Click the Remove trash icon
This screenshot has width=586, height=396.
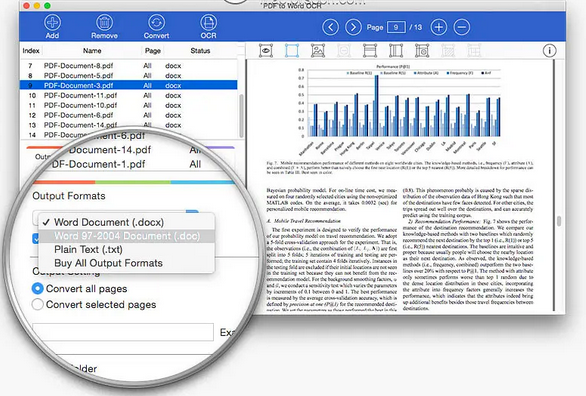(104, 22)
